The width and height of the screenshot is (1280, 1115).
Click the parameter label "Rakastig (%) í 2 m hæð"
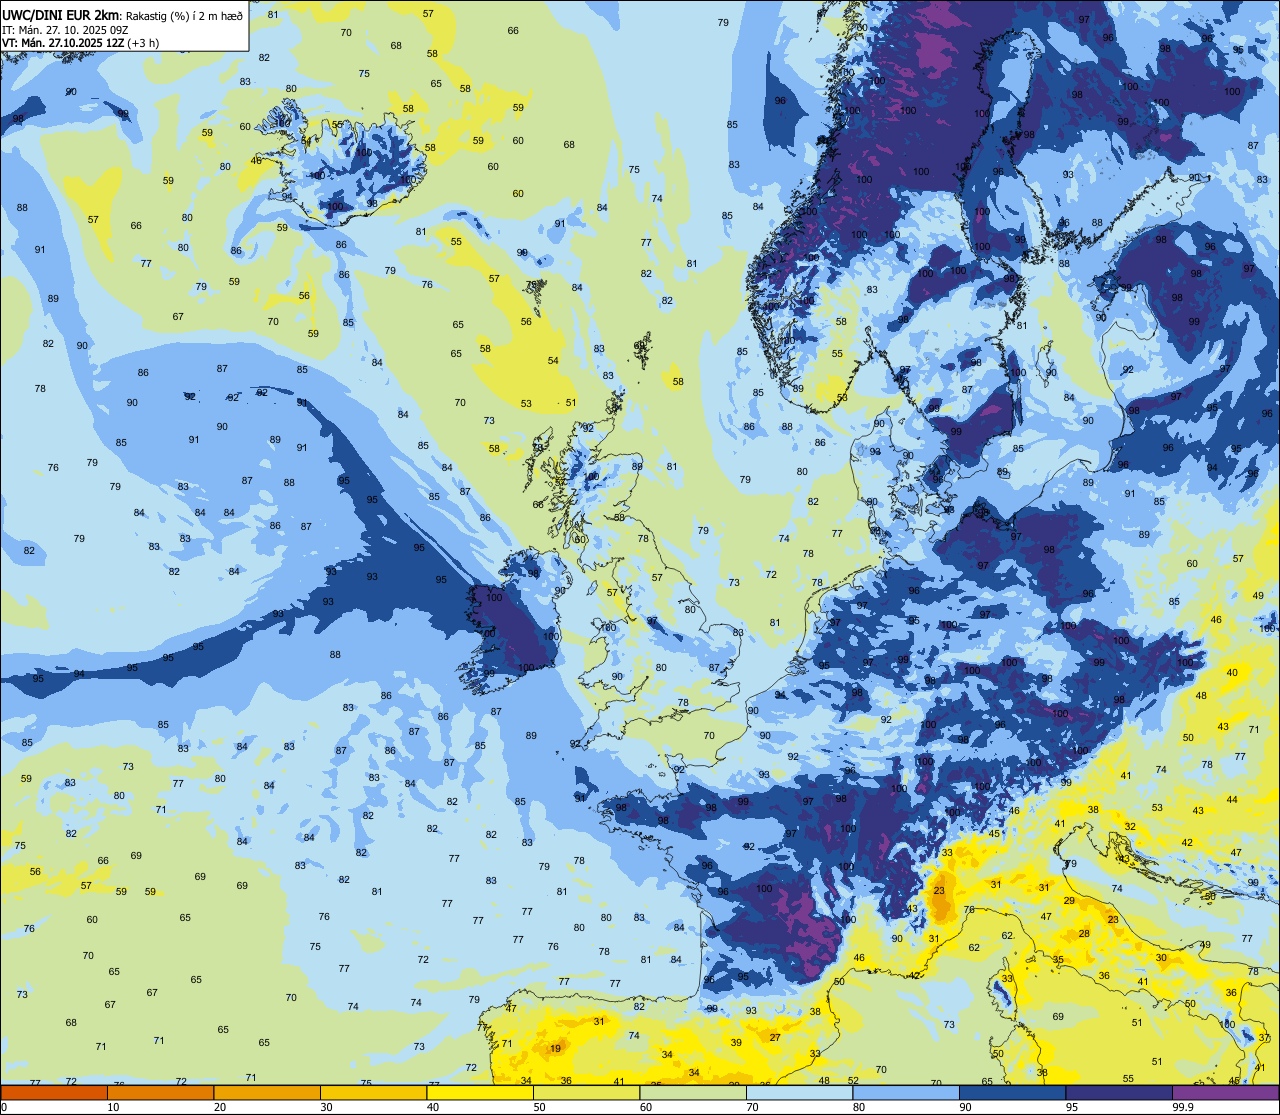(184, 16)
